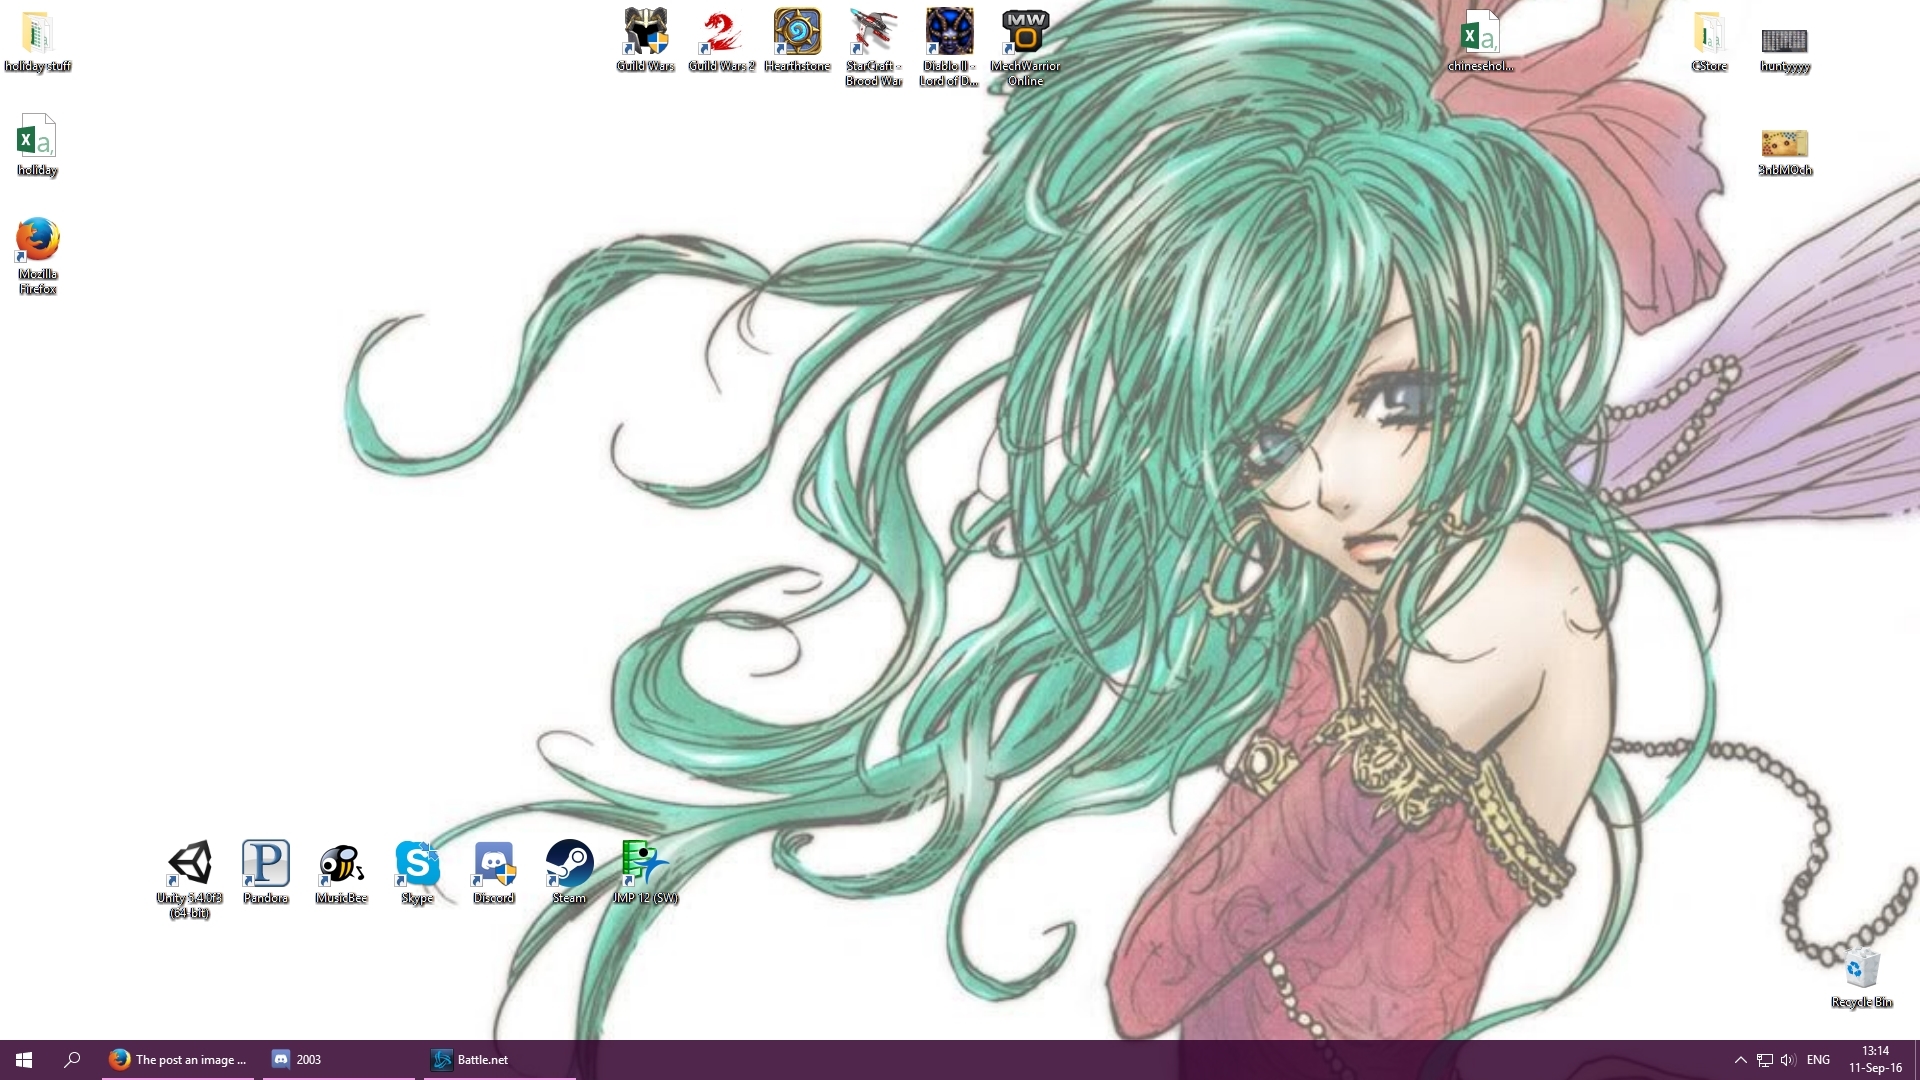Launch the Skype shortcut
The width and height of the screenshot is (1920, 1080).
click(417, 871)
